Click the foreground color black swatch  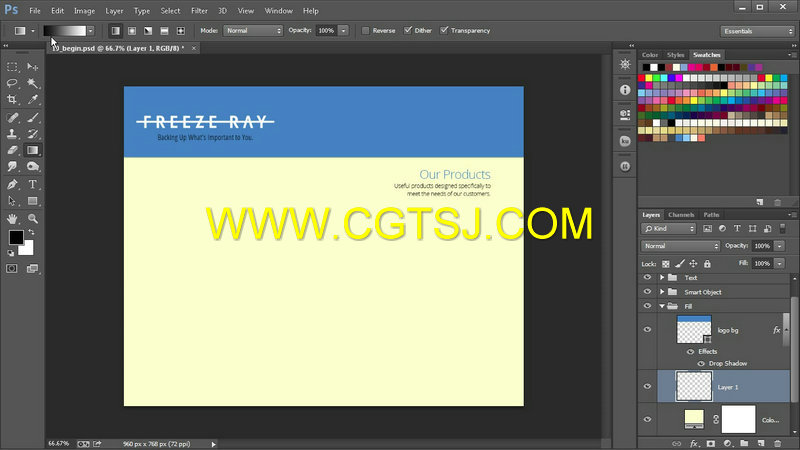click(x=15, y=237)
